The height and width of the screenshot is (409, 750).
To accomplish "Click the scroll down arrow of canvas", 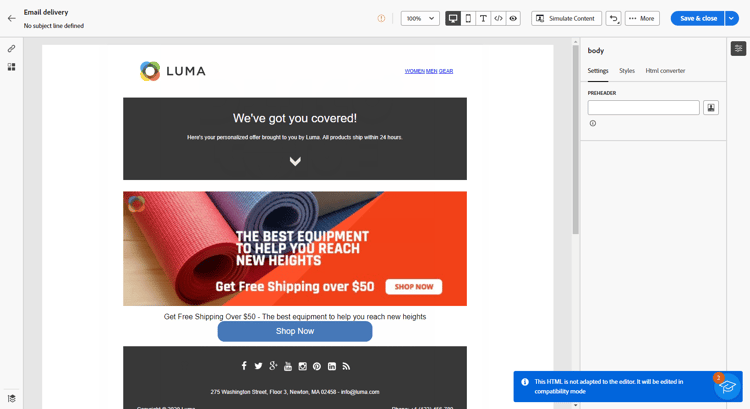I will (x=575, y=406).
